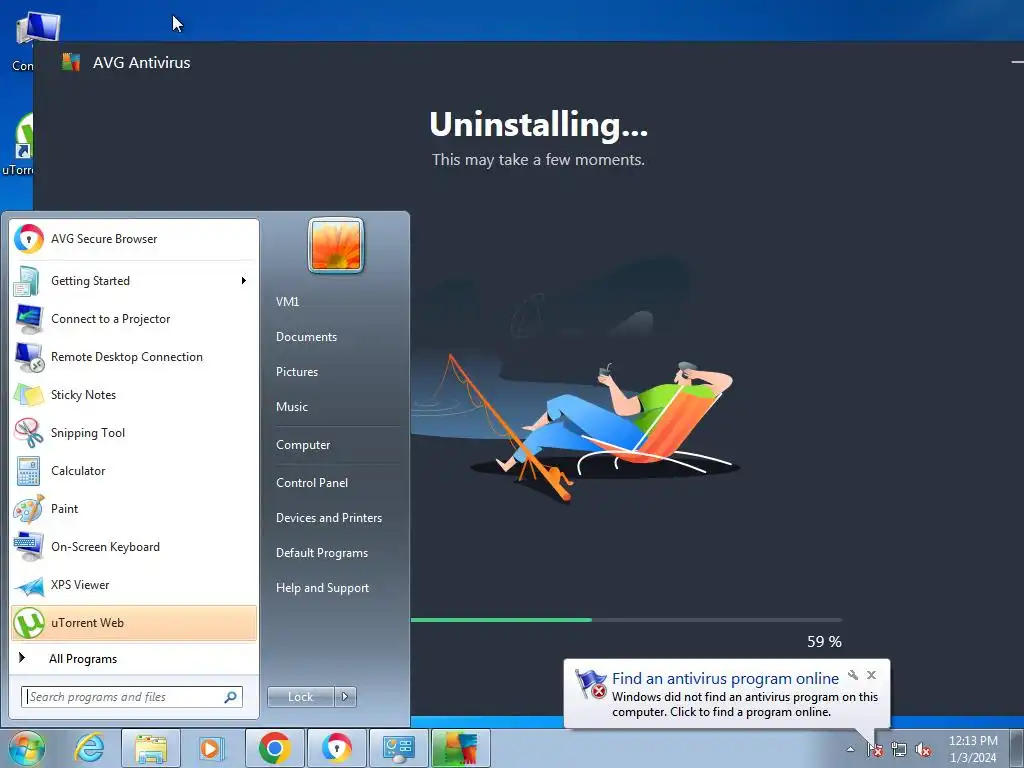Click Find an antivirus program online link
The height and width of the screenshot is (768, 1024).
tap(725, 679)
